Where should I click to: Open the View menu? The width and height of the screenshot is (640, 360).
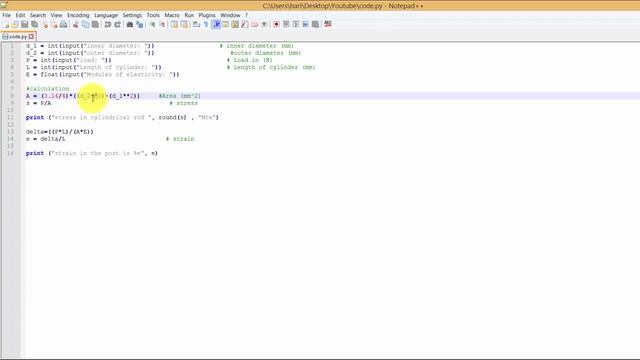pyautogui.click(x=56, y=15)
